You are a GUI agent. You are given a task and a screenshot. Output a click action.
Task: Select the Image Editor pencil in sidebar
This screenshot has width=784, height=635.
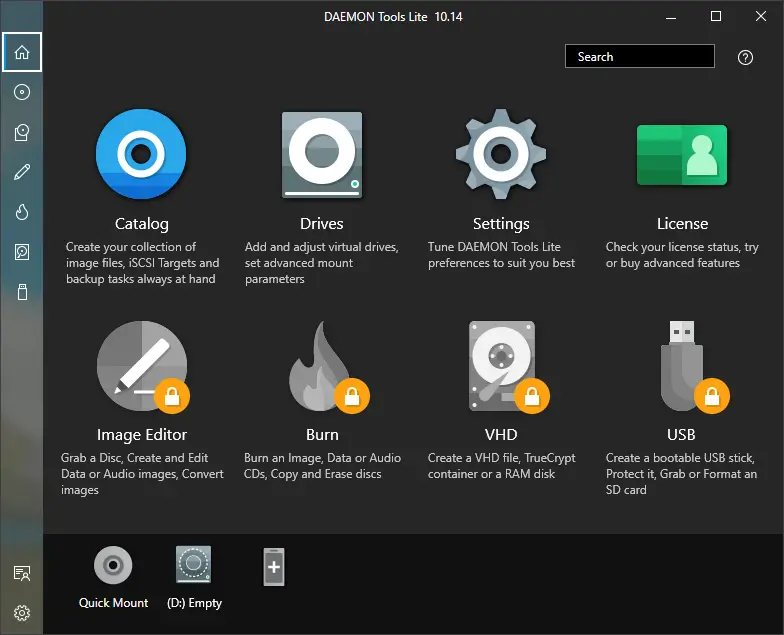click(22, 172)
